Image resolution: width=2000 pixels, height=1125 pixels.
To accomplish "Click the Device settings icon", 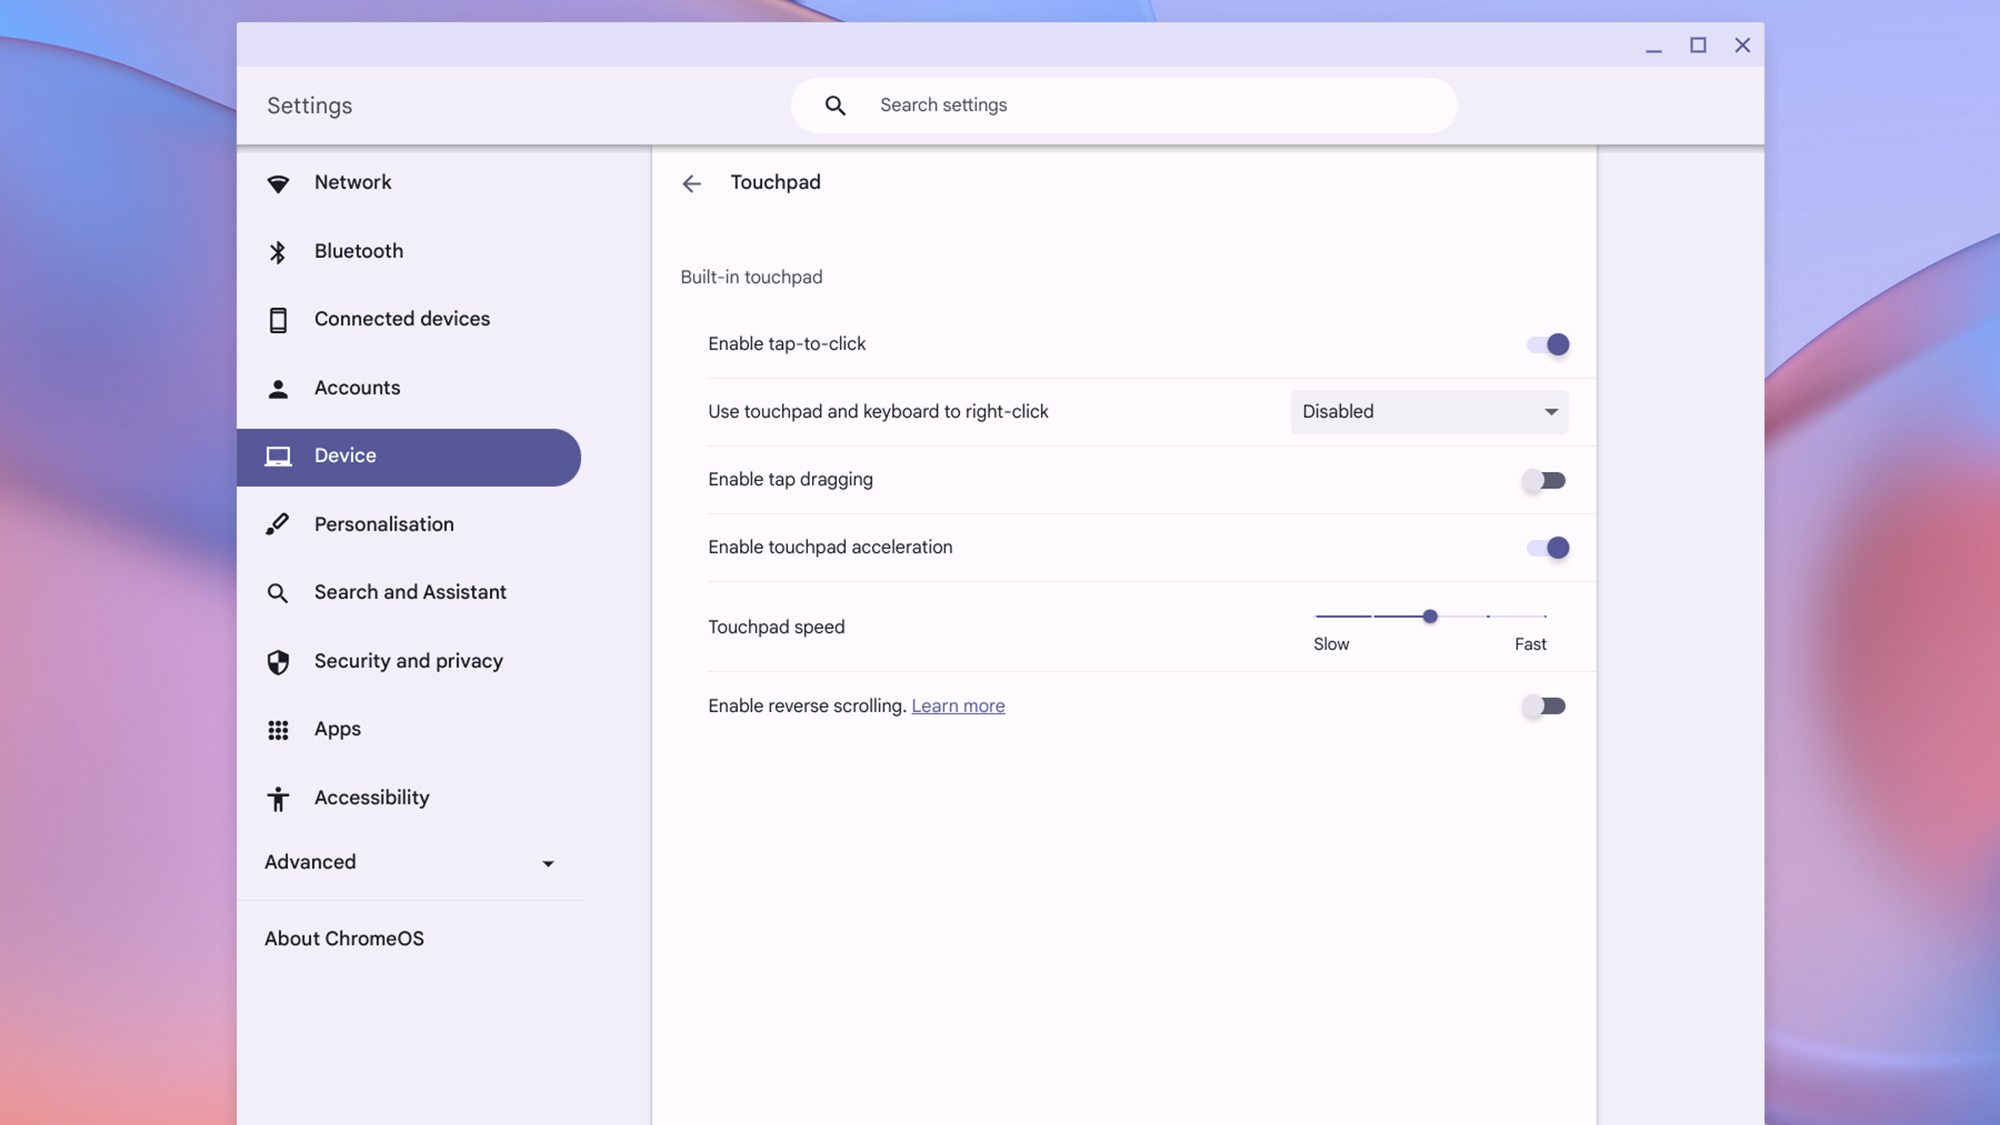I will pyautogui.click(x=275, y=456).
